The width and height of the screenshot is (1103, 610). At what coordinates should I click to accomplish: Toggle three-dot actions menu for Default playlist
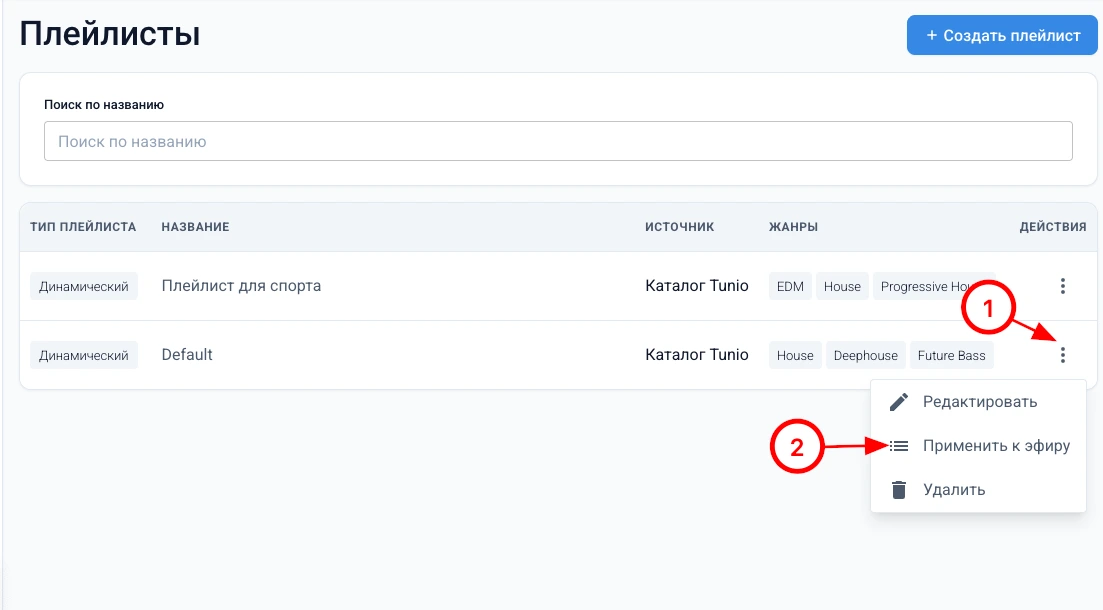tap(1062, 355)
